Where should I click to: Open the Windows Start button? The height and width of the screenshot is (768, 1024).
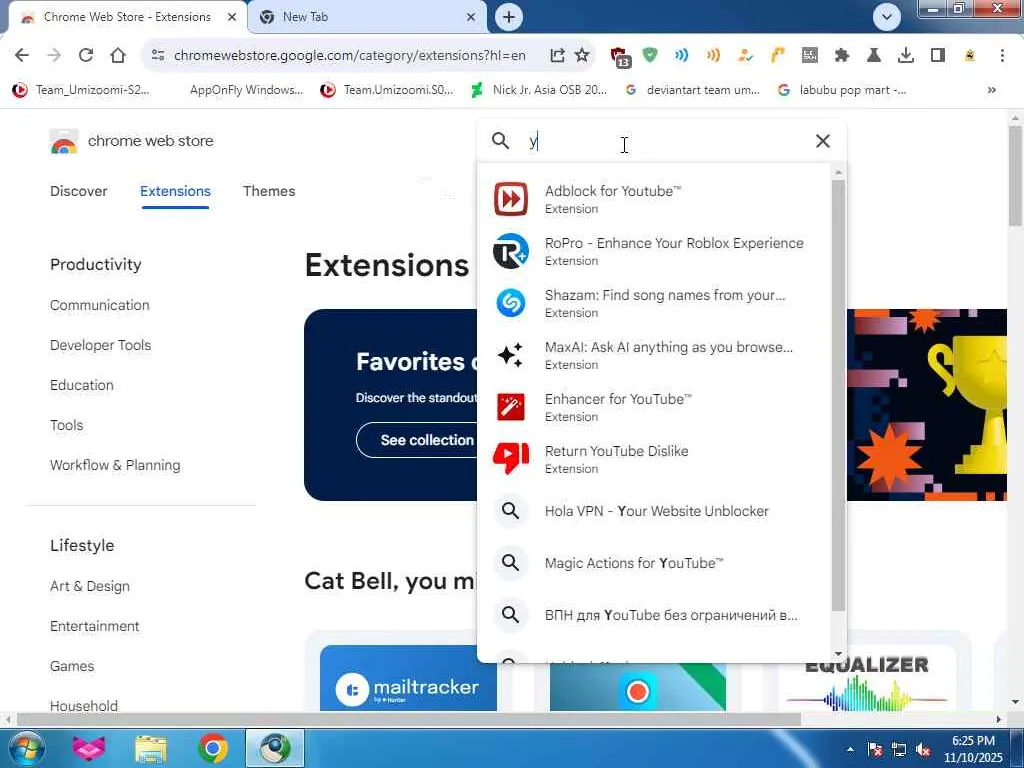[x=25, y=748]
